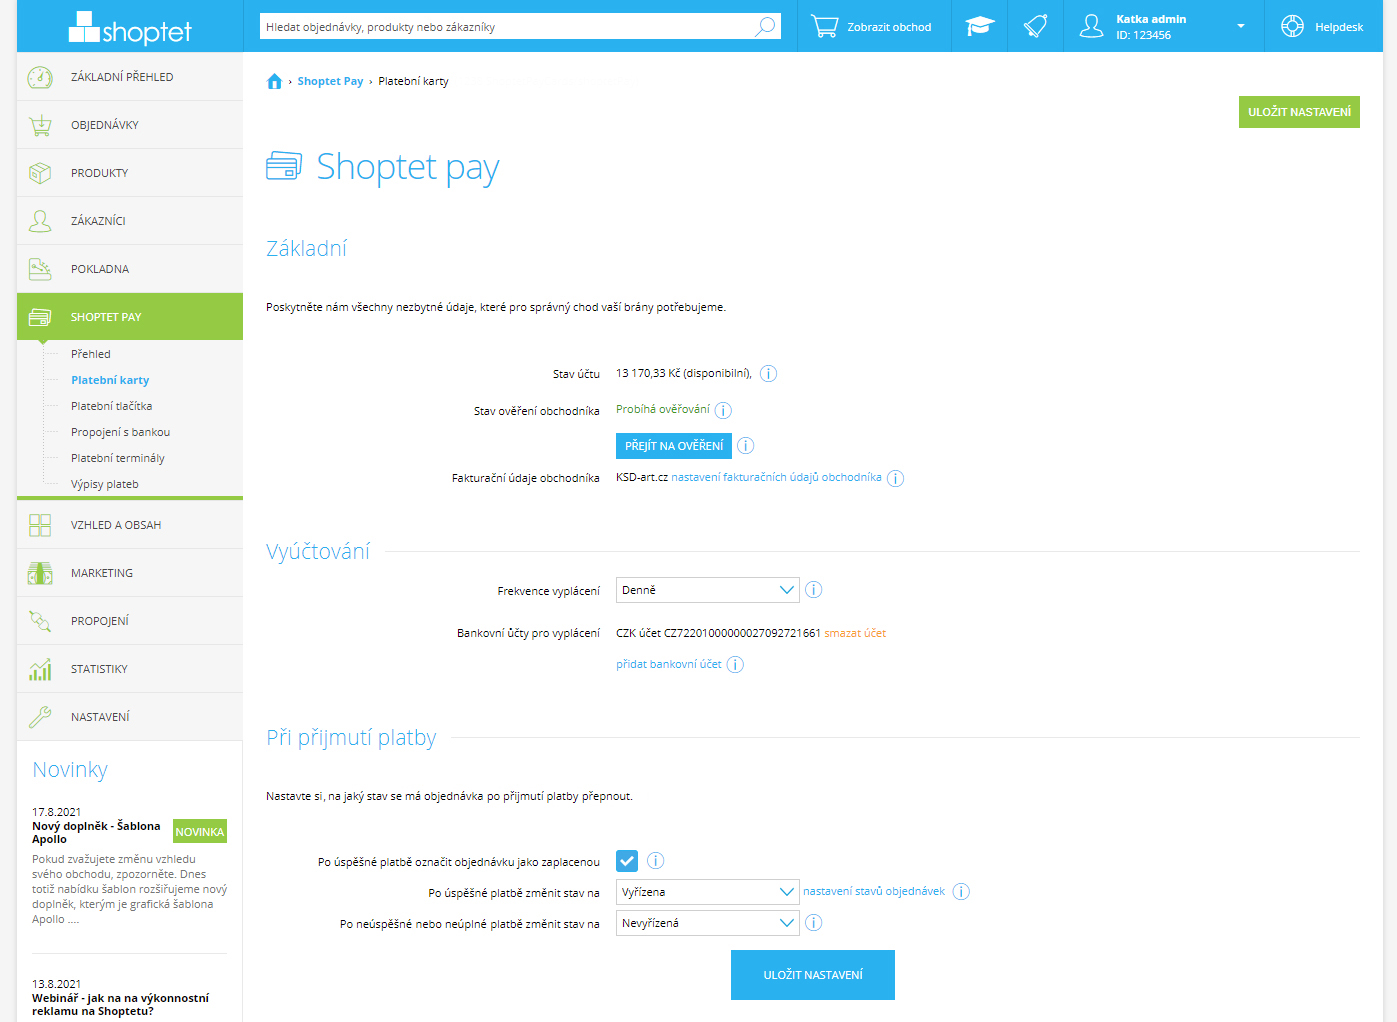Click the Helpdesk lifebuoy icon
The image size is (1397, 1022).
click(1292, 26)
